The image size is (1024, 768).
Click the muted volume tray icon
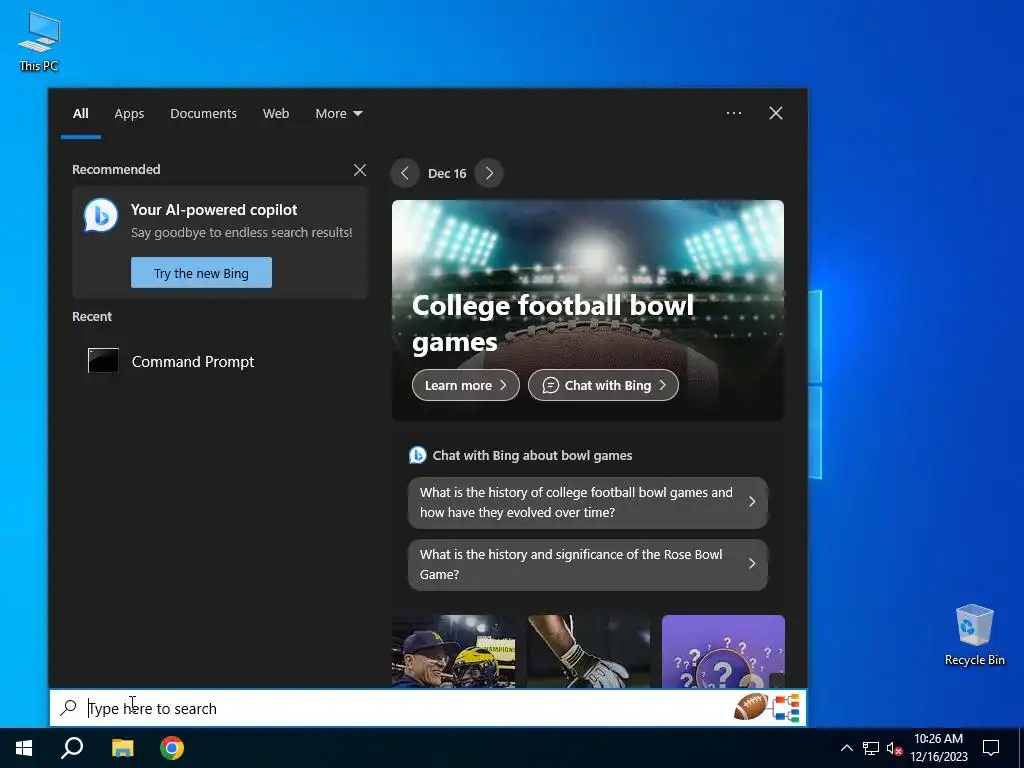click(894, 748)
